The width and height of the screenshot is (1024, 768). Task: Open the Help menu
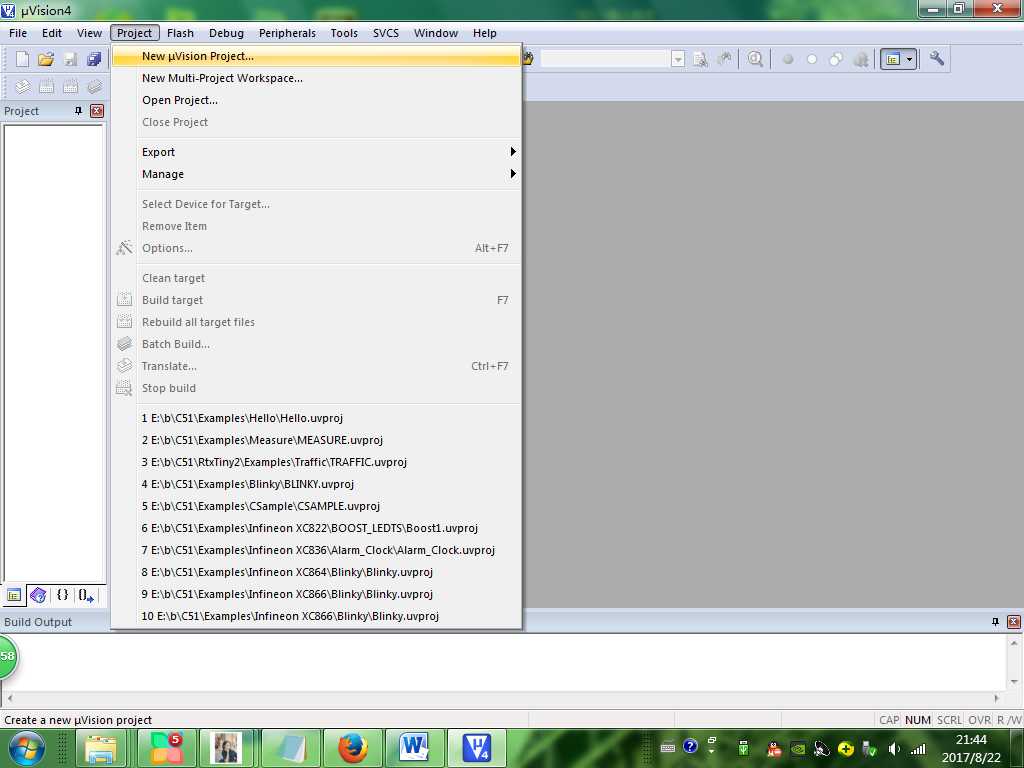pyautogui.click(x=485, y=33)
